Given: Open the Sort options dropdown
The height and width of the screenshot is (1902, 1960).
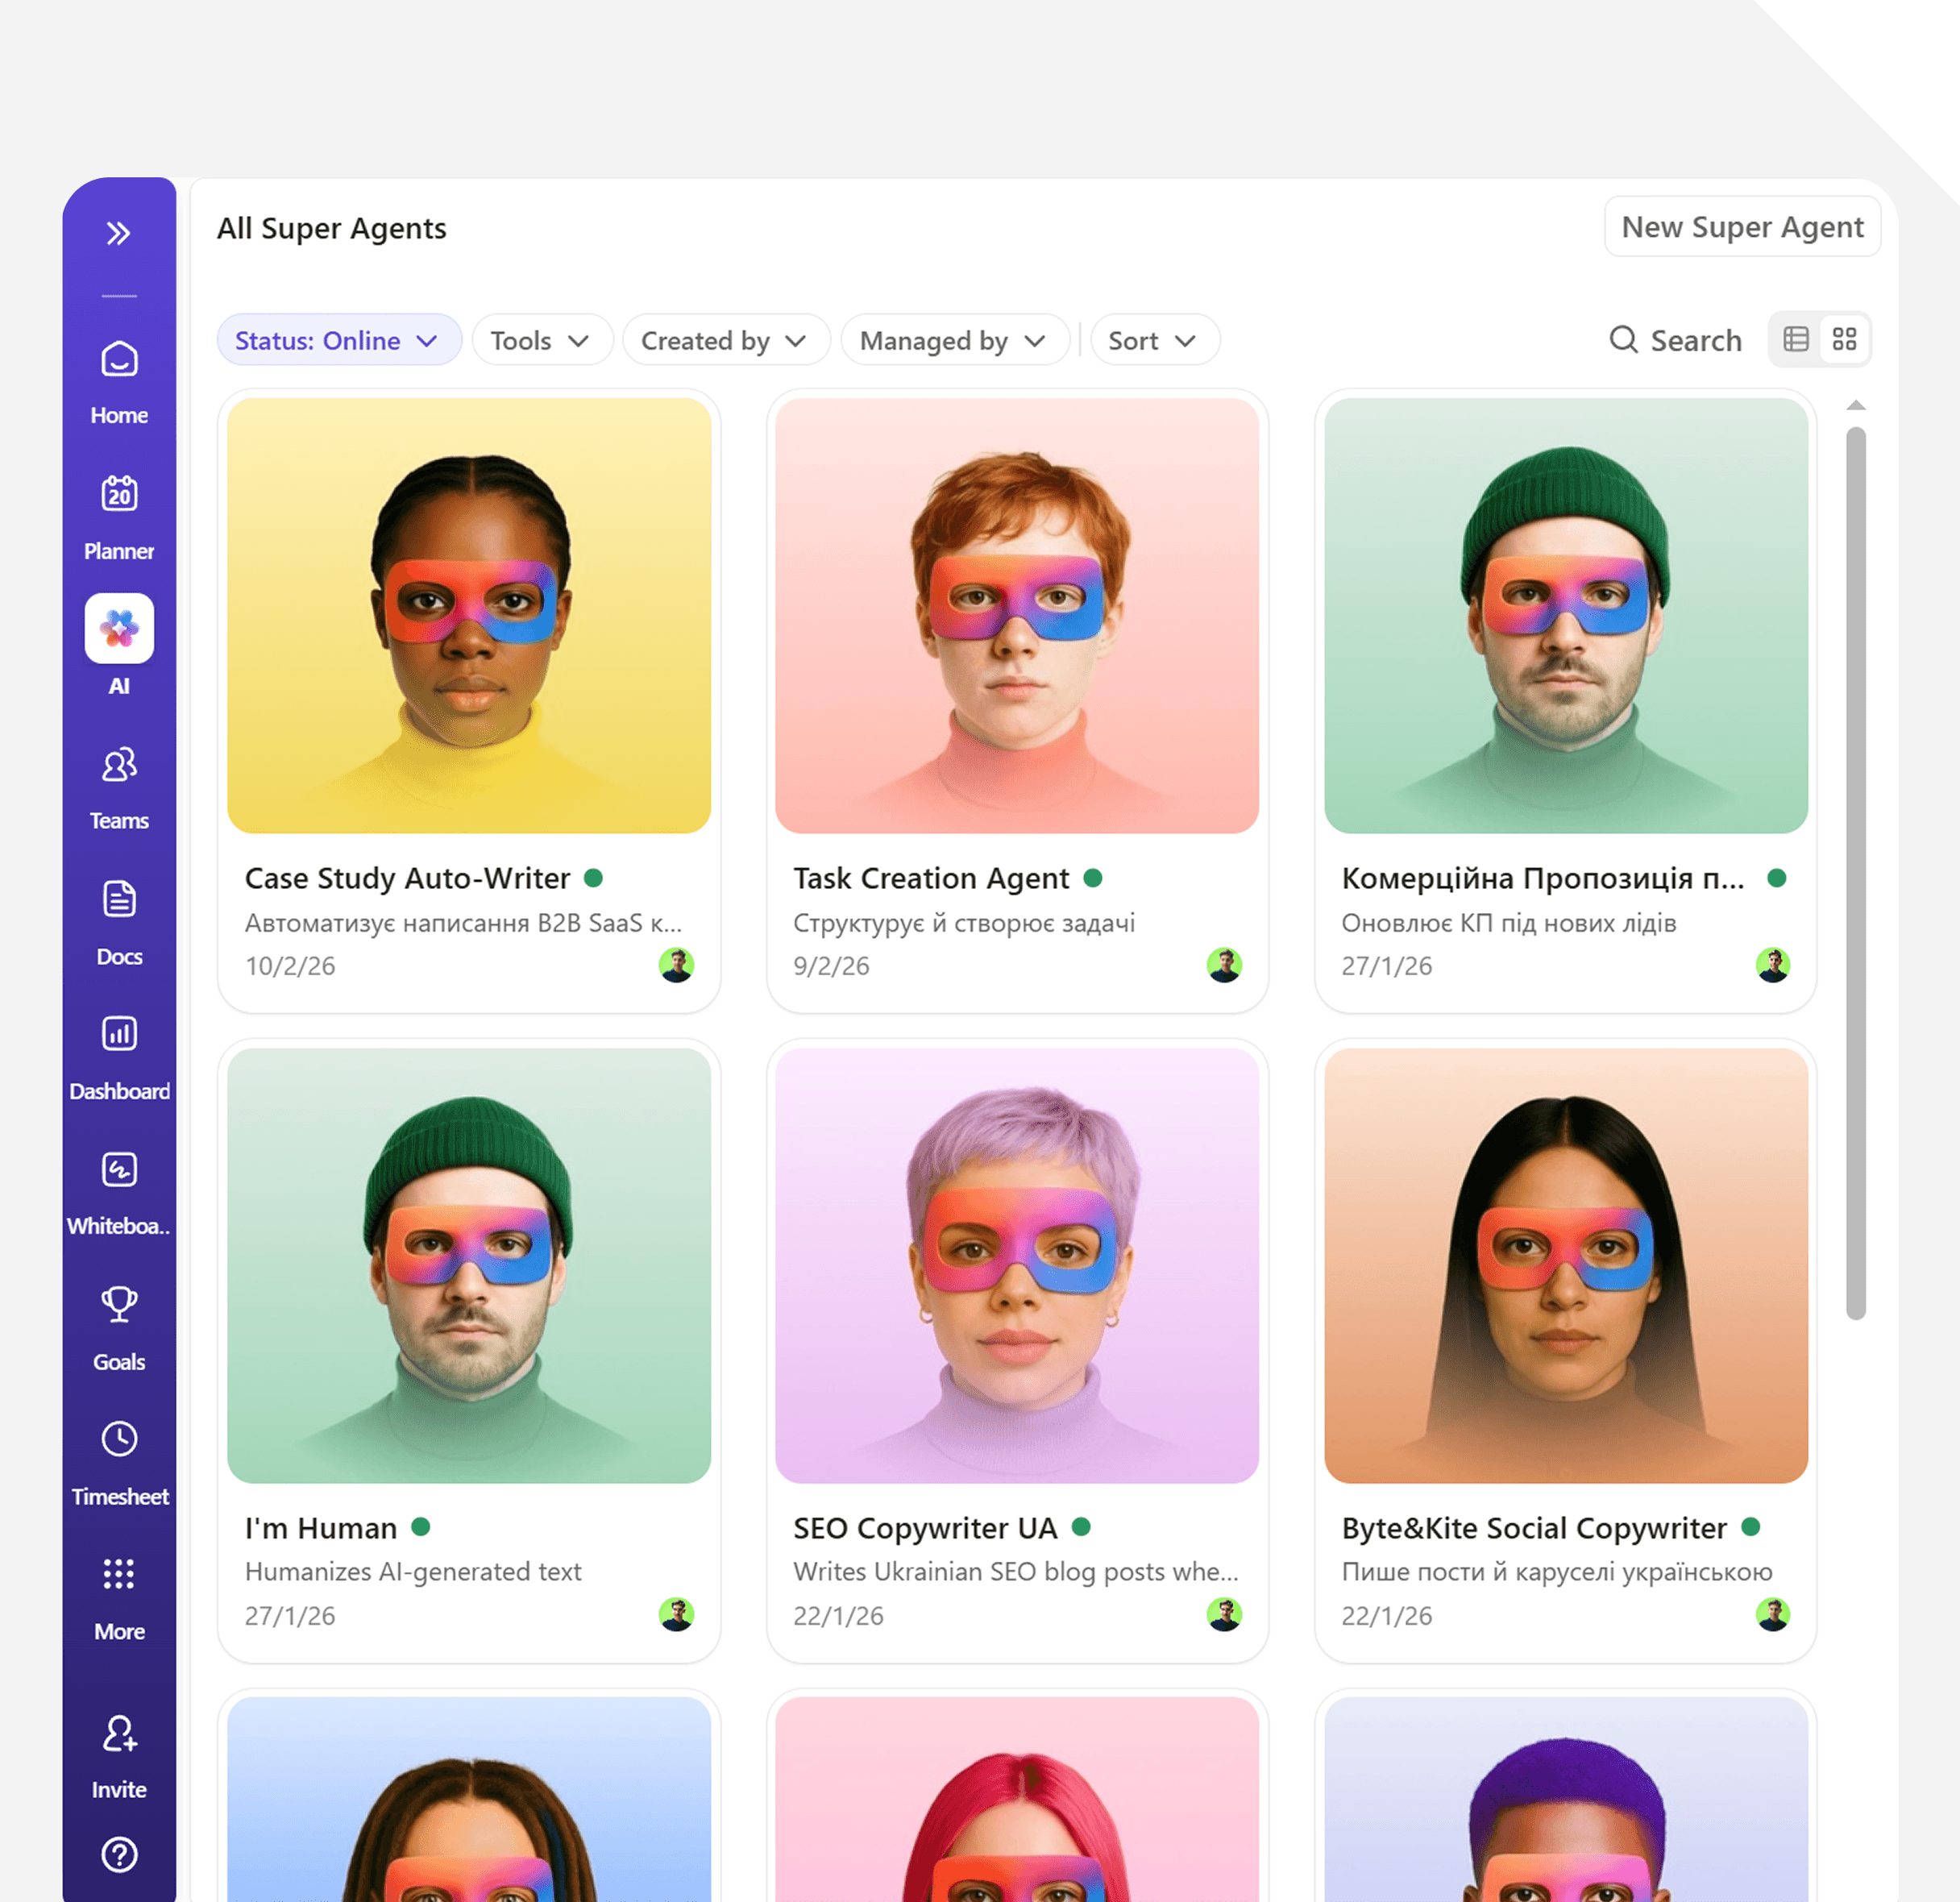Looking at the screenshot, I should pyautogui.click(x=1153, y=341).
